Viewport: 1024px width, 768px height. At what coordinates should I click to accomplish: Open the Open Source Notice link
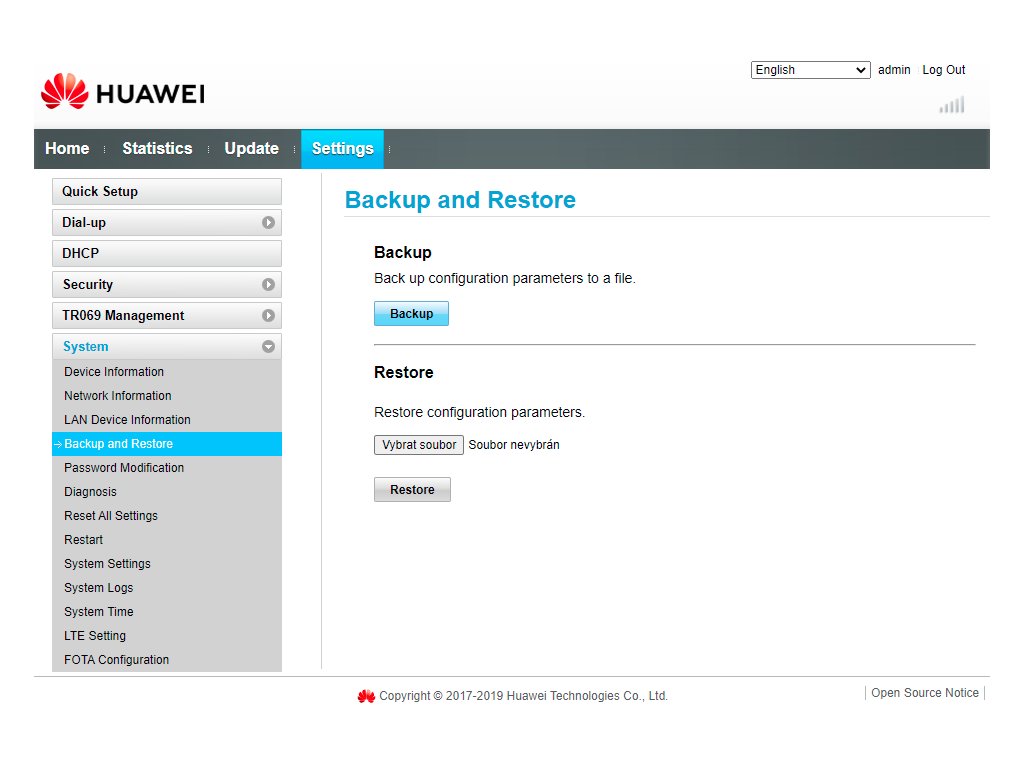tap(924, 693)
